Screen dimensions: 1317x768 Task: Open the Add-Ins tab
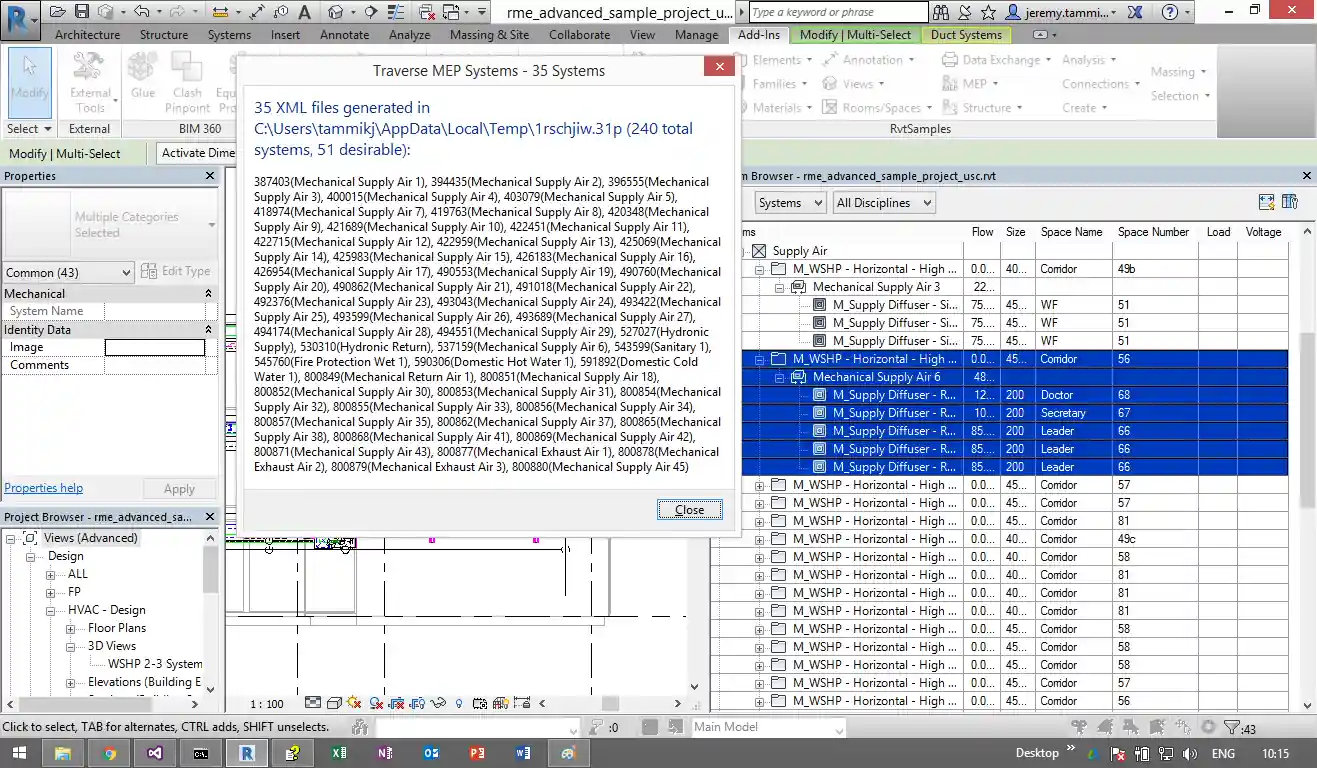tap(759, 34)
